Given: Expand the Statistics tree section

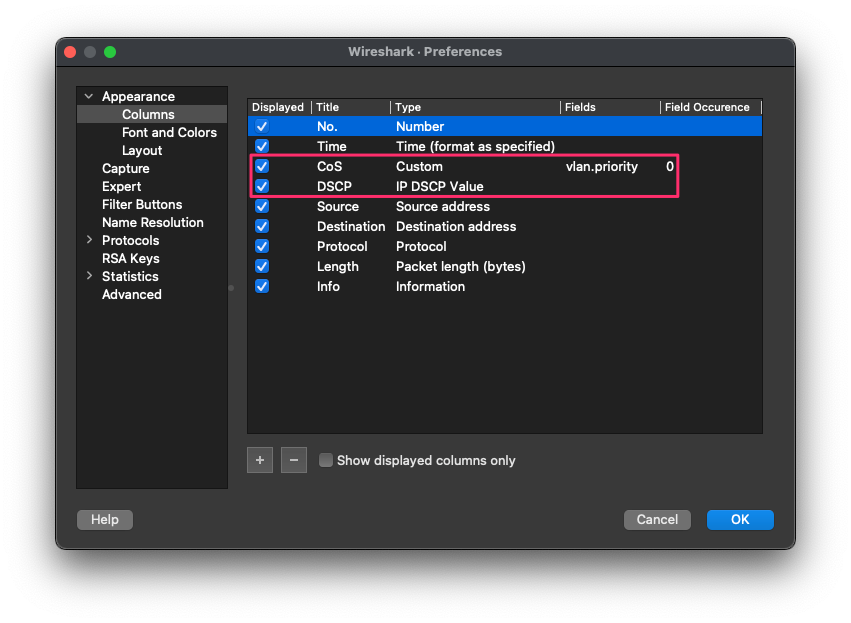Looking at the screenshot, I should click(90, 276).
